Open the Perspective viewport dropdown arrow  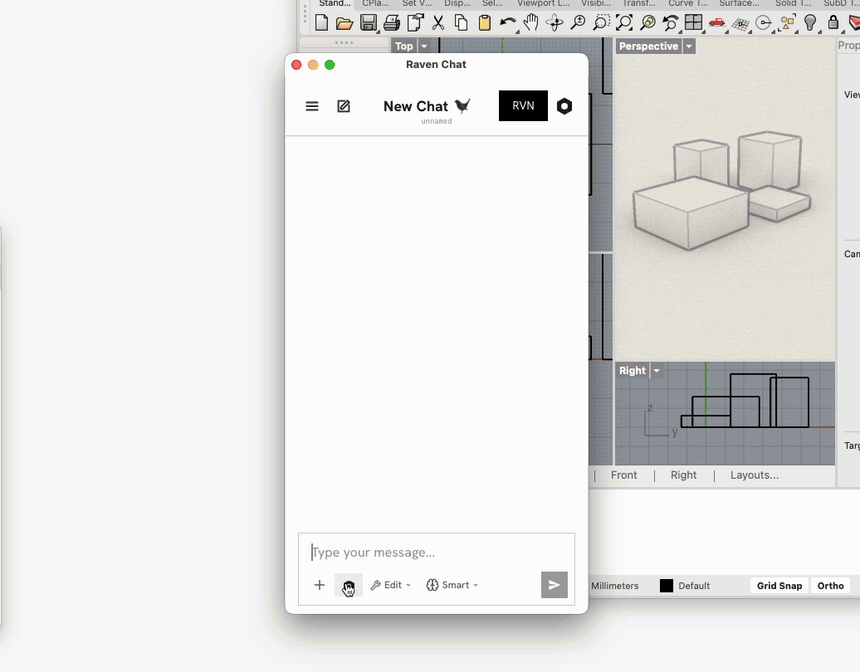click(689, 46)
